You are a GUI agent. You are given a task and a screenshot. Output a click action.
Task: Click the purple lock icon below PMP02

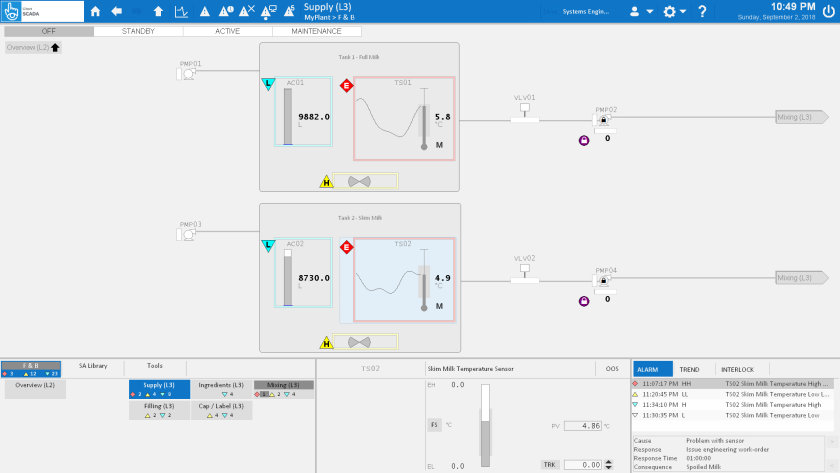(x=583, y=140)
